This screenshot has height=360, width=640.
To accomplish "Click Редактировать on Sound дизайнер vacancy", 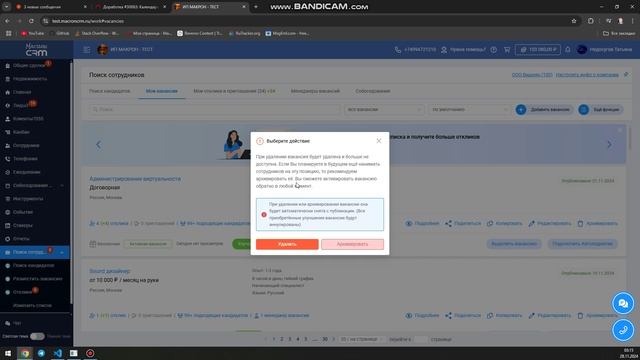I will pyautogui.click(x=550, y=316).
